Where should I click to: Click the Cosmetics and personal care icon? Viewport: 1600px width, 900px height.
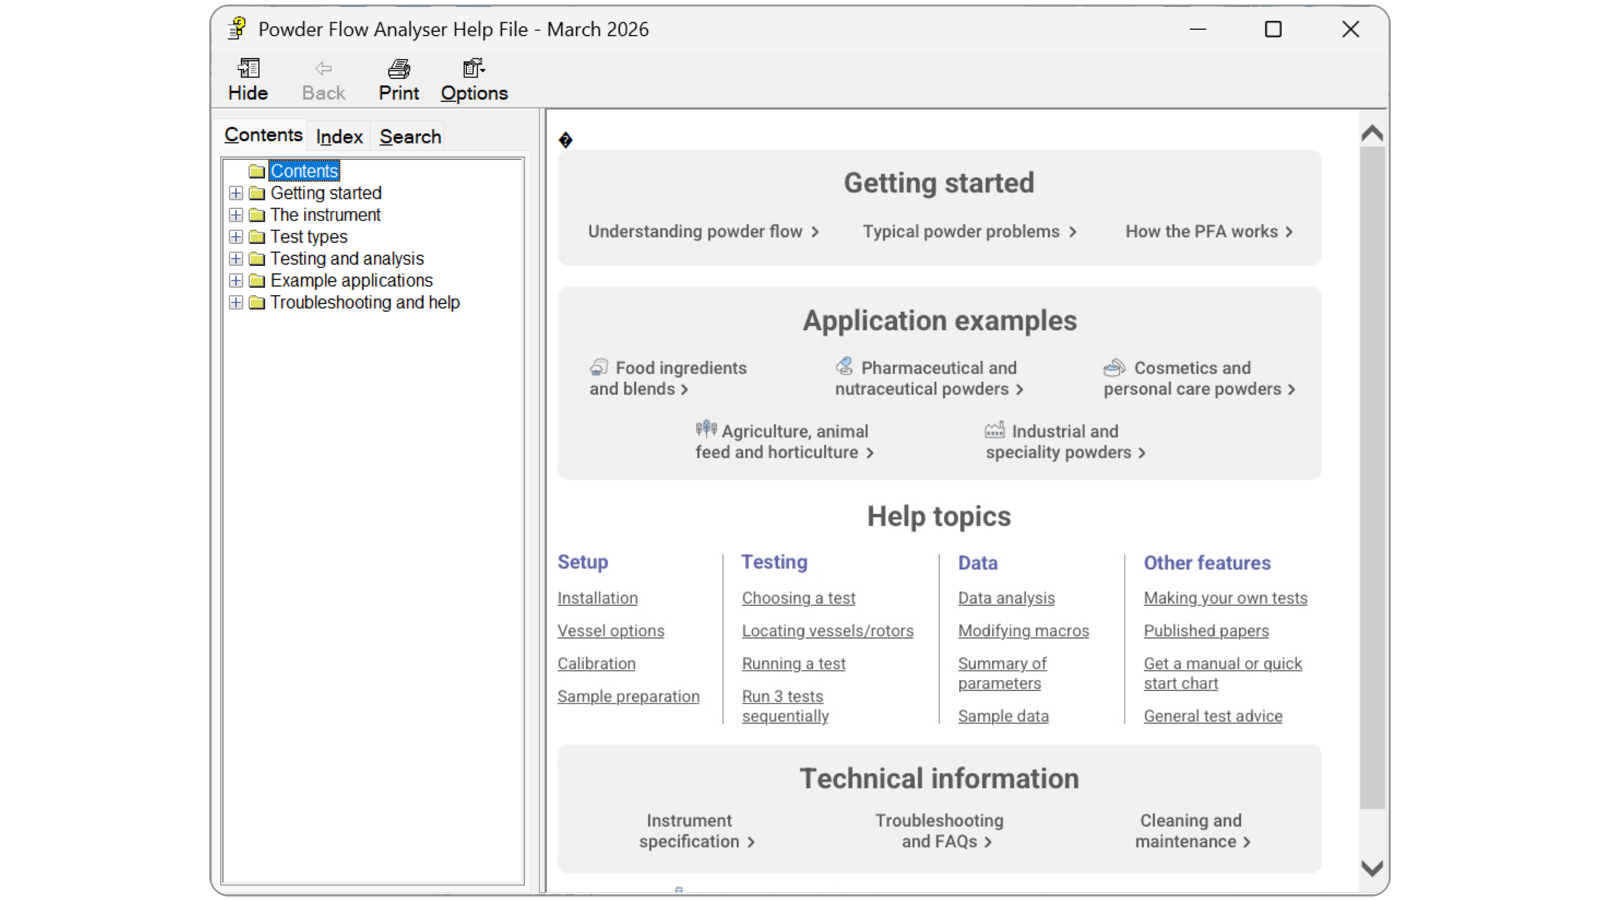pos(1114,367)
